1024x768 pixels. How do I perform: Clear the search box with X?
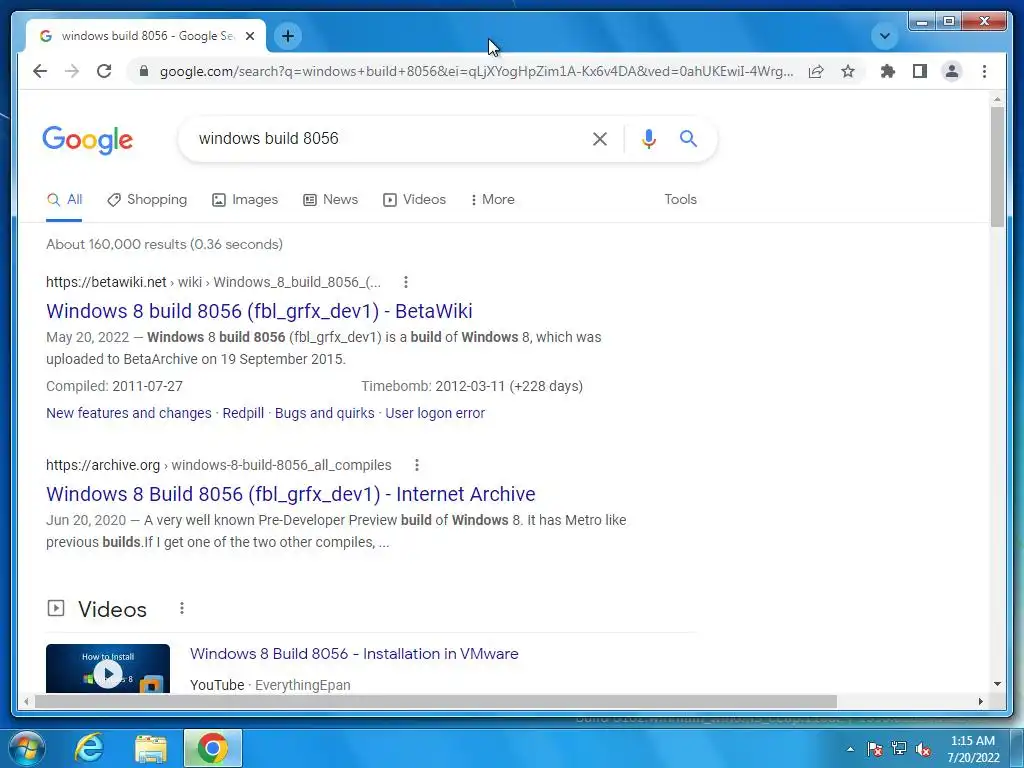600,138
